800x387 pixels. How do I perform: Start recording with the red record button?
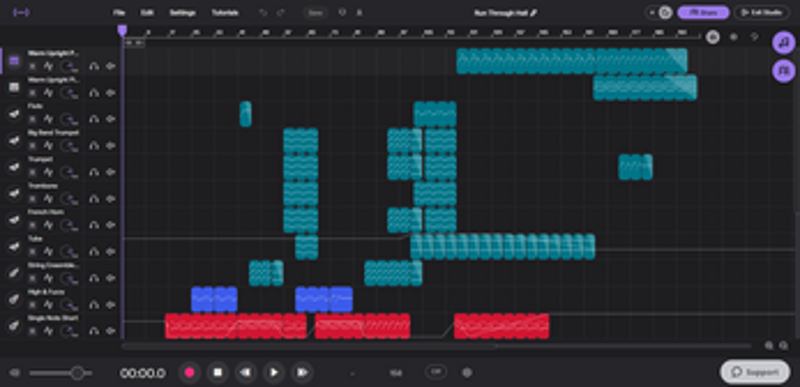[x=189, y=373]
